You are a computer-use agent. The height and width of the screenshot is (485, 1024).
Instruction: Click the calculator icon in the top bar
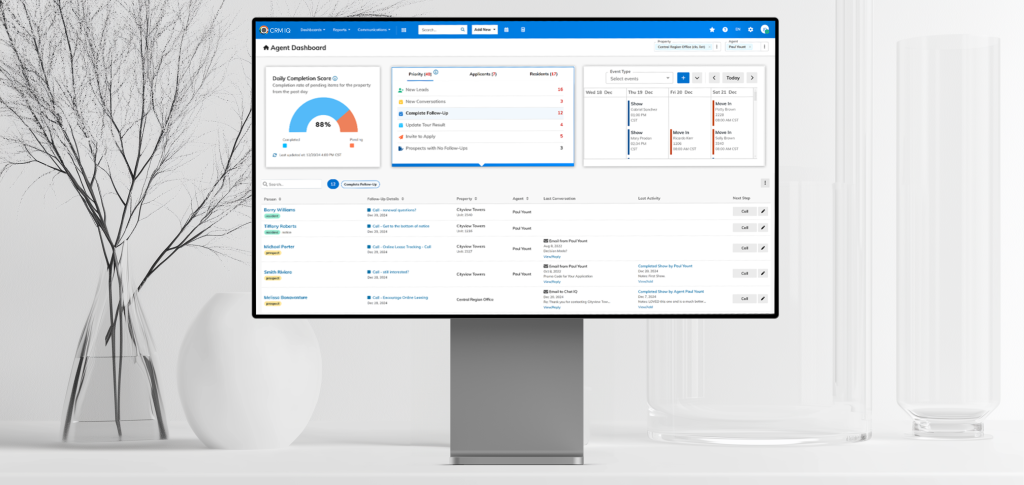pos(523,30)
